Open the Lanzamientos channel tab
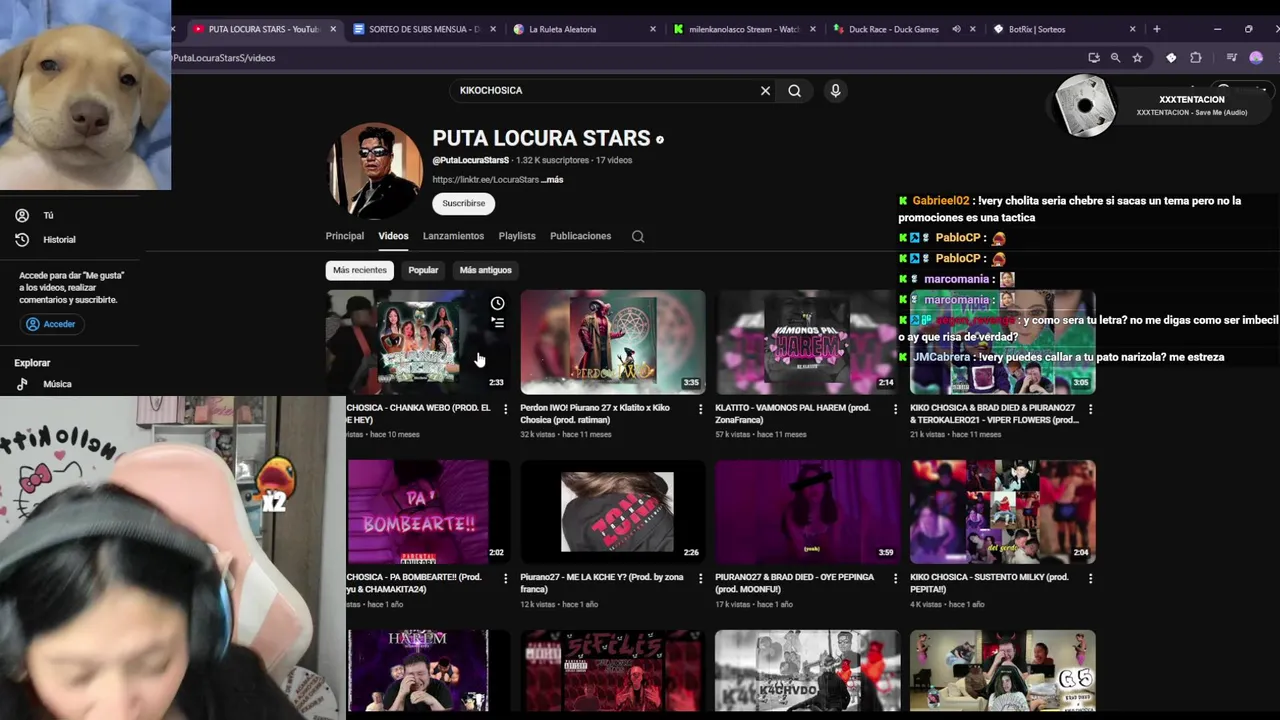 (x=453, y=236)
